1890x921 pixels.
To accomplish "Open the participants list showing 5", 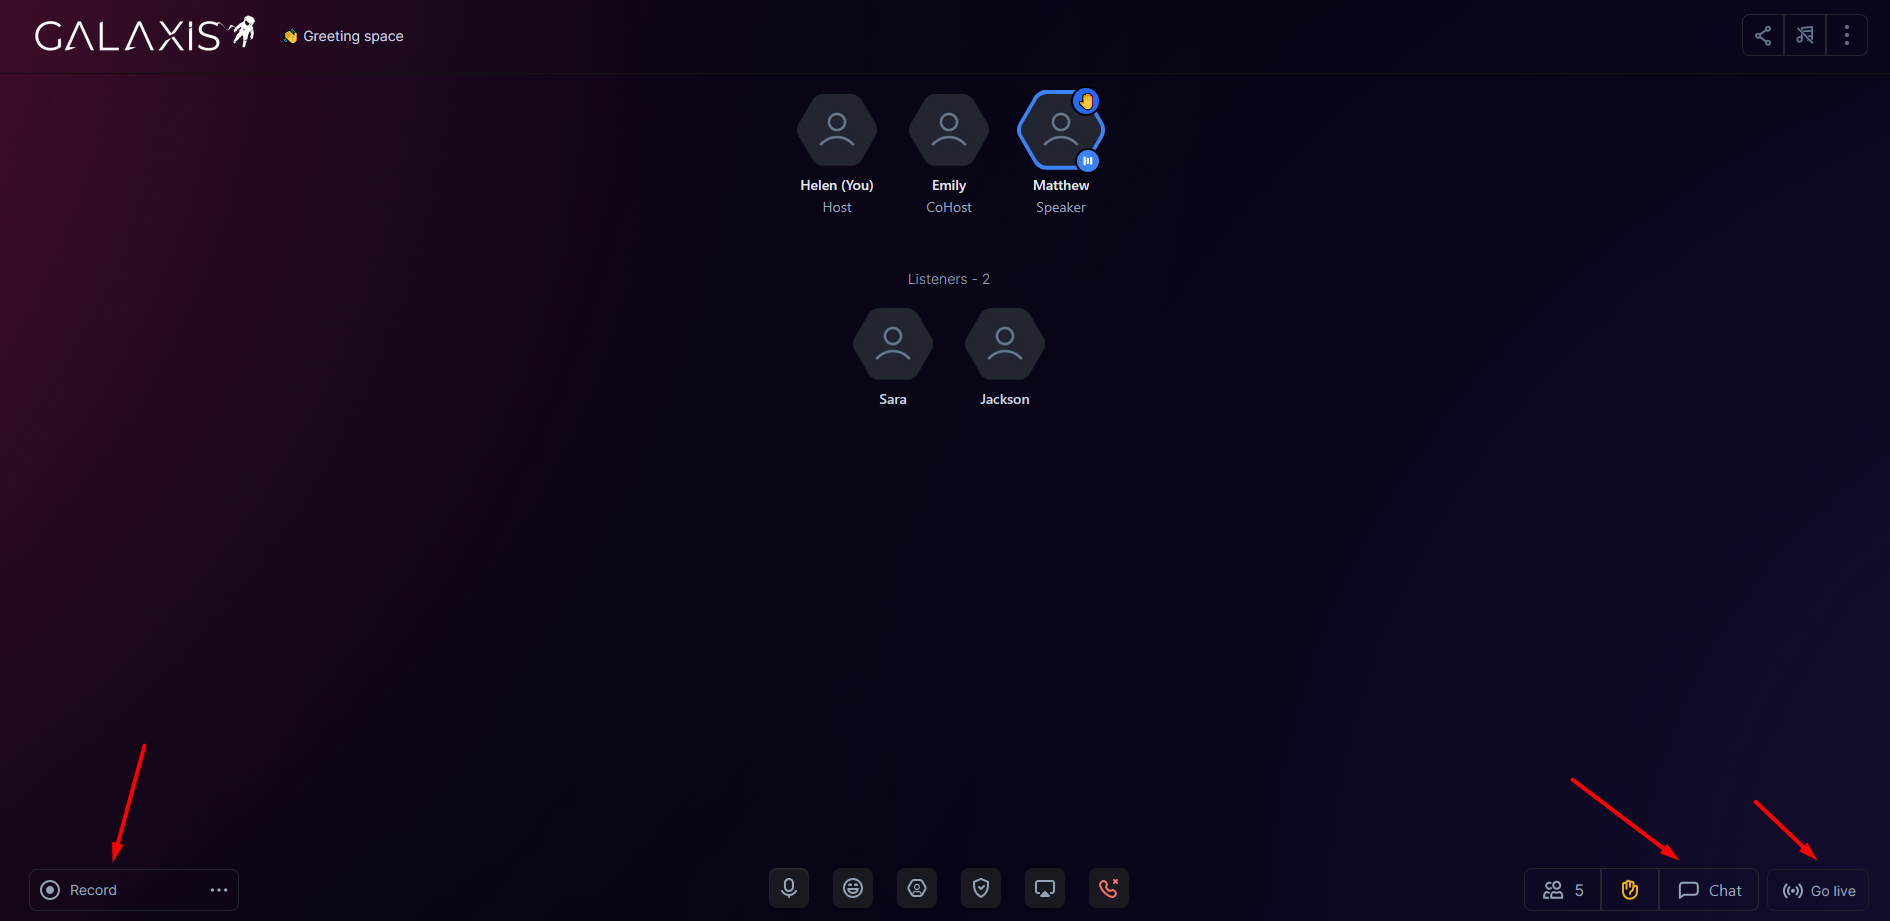I will [x=1563, y=890].
